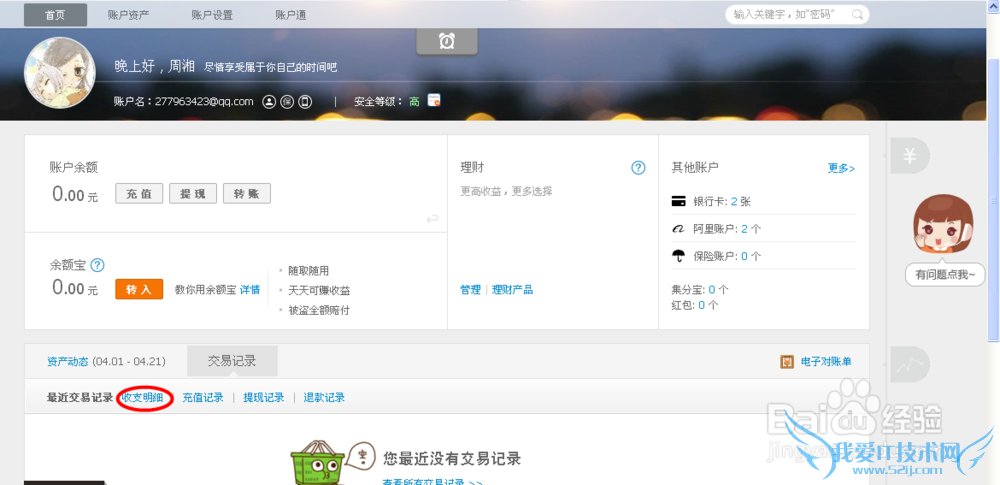Open the help icon next to 余额宝
The height and width of the screenshot is (485, 1000).
(x=98, y=265)
